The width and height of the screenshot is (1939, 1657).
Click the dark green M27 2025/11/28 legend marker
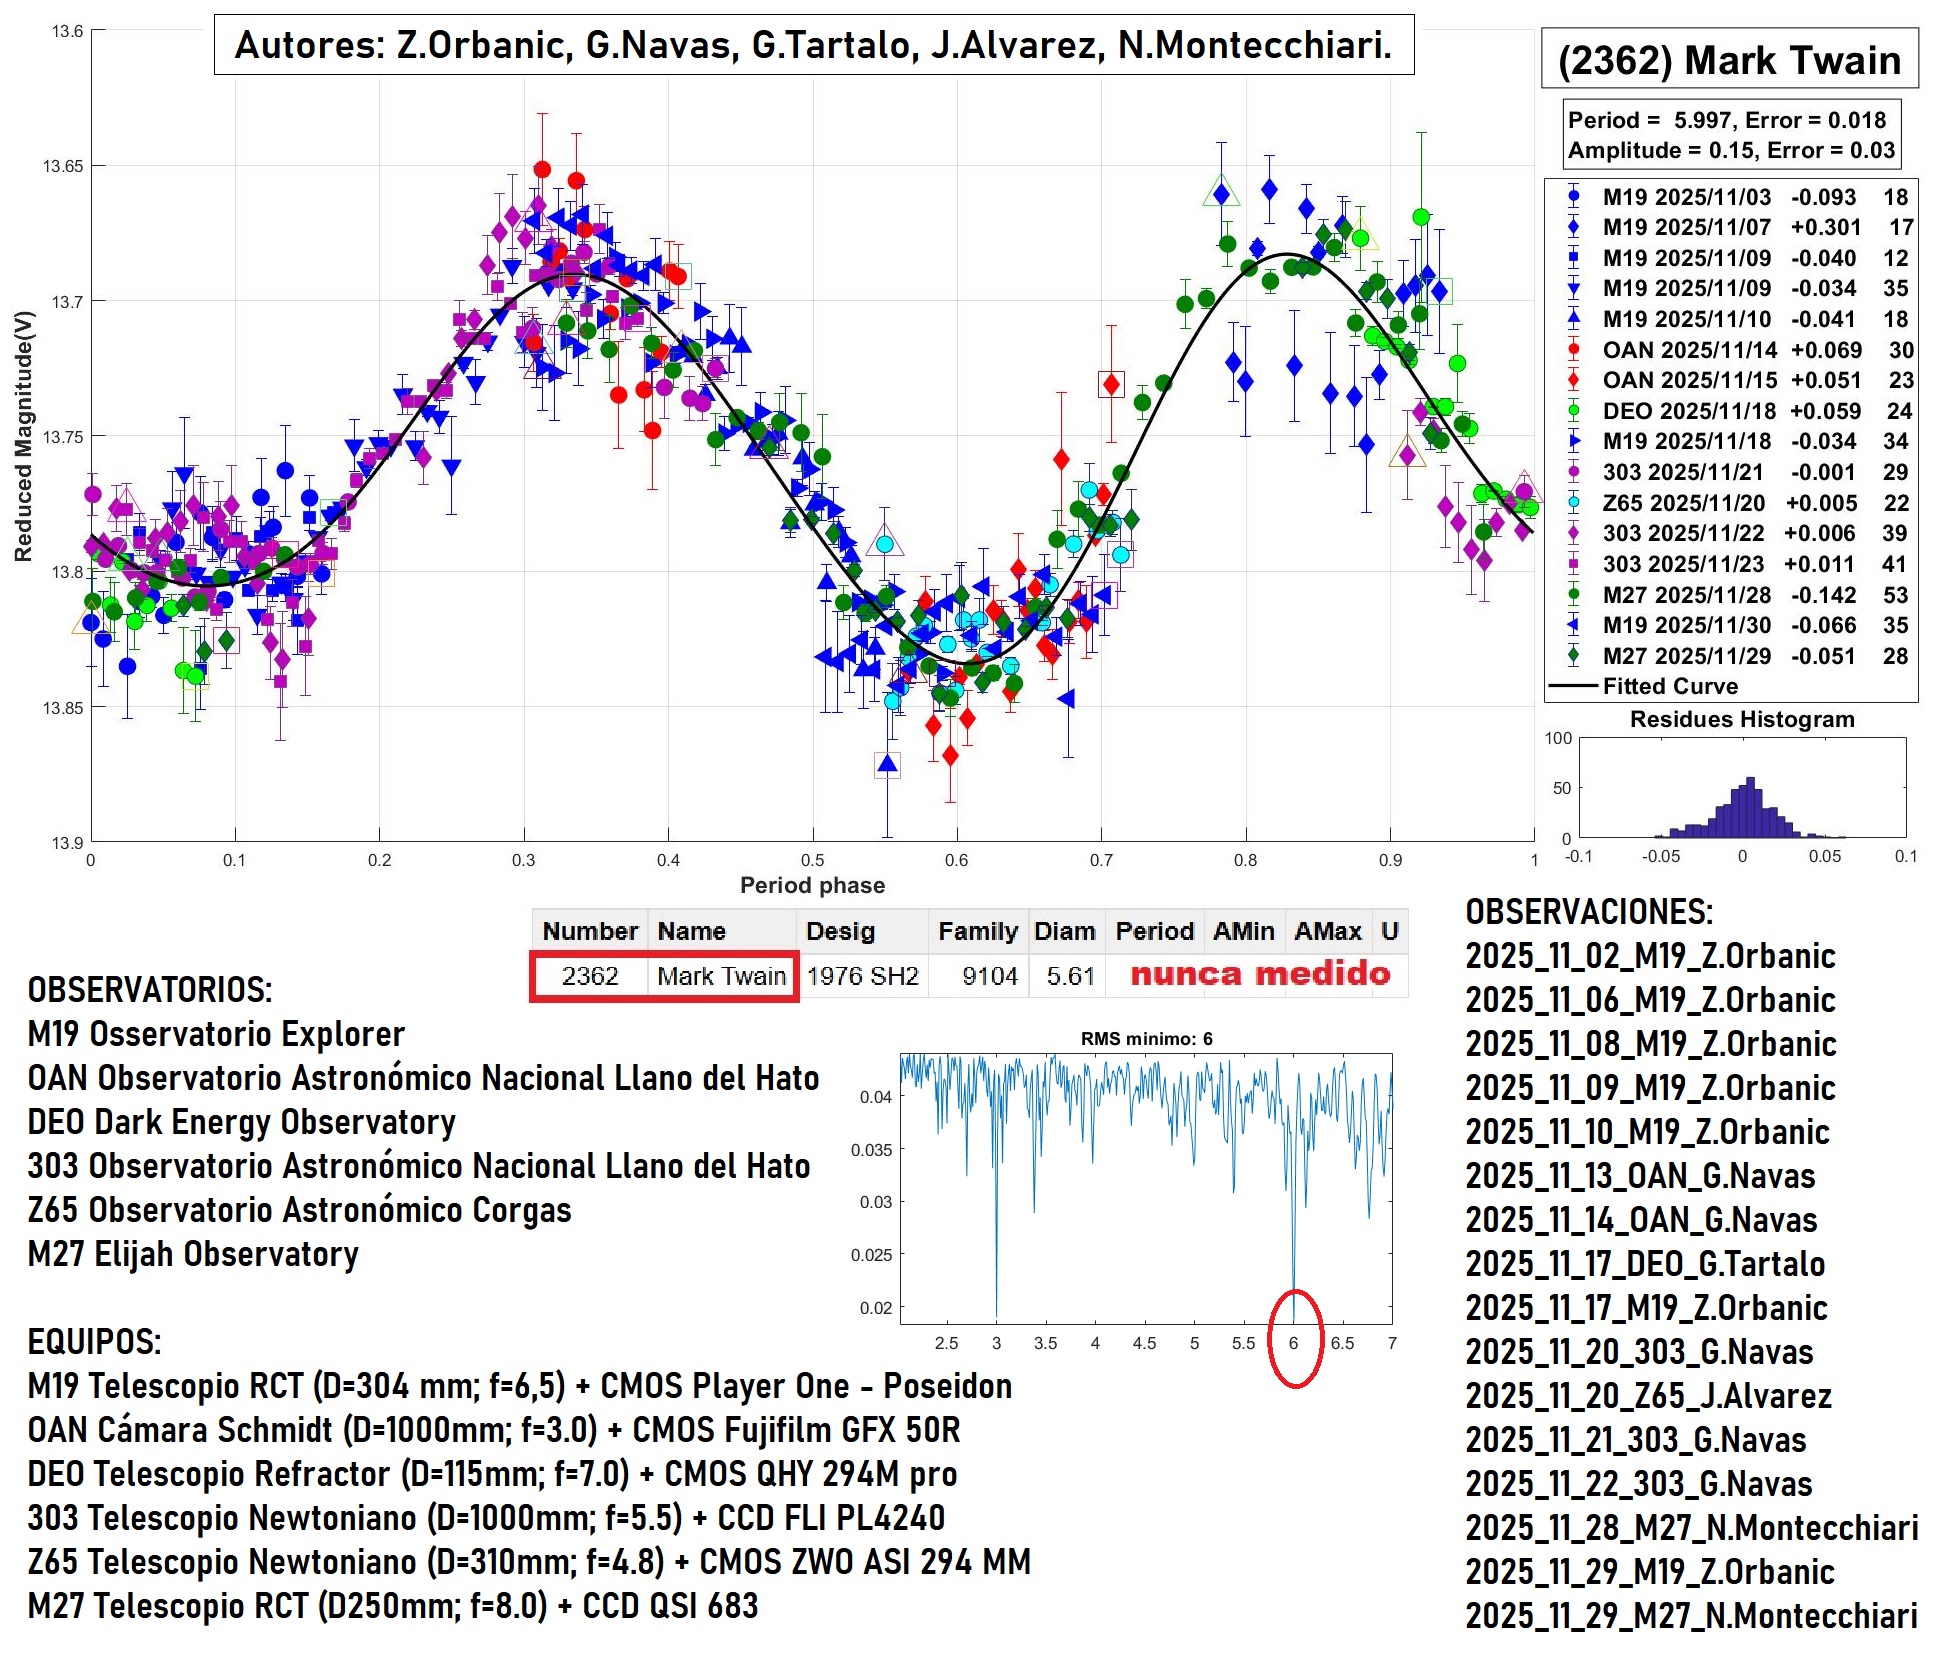coord(1573,595)
